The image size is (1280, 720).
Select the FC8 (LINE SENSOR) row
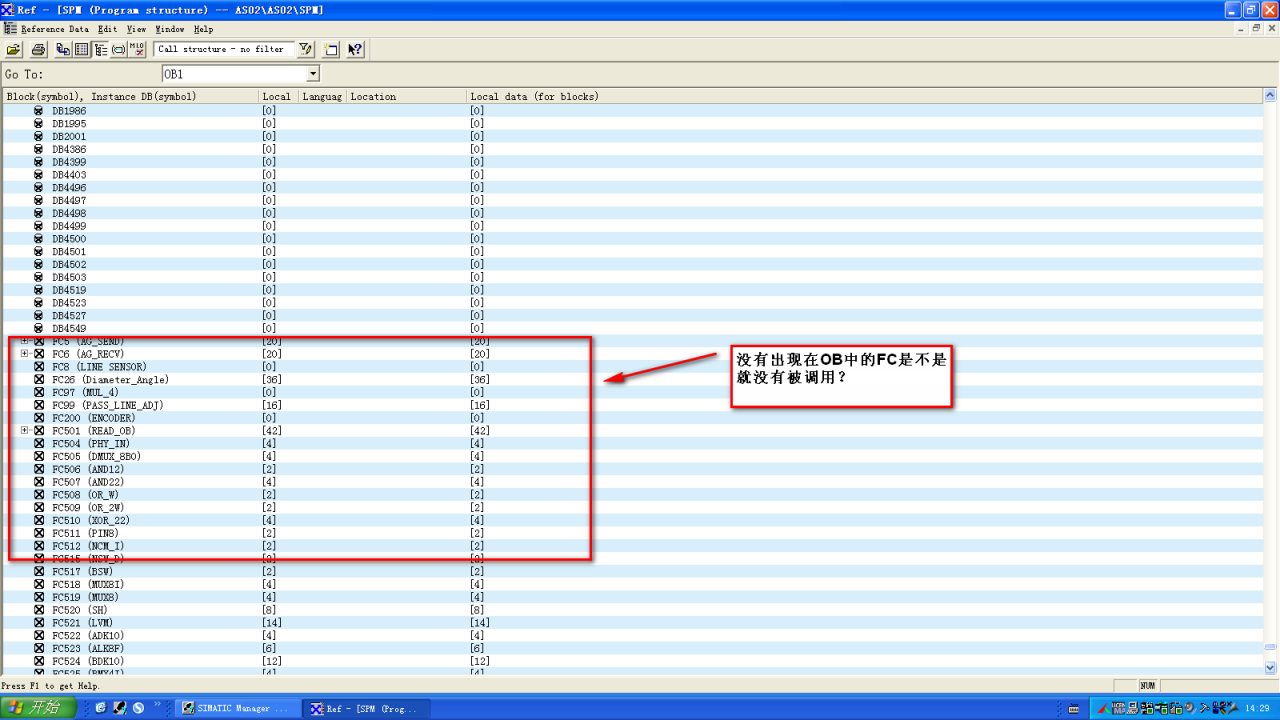click(632, 367)
